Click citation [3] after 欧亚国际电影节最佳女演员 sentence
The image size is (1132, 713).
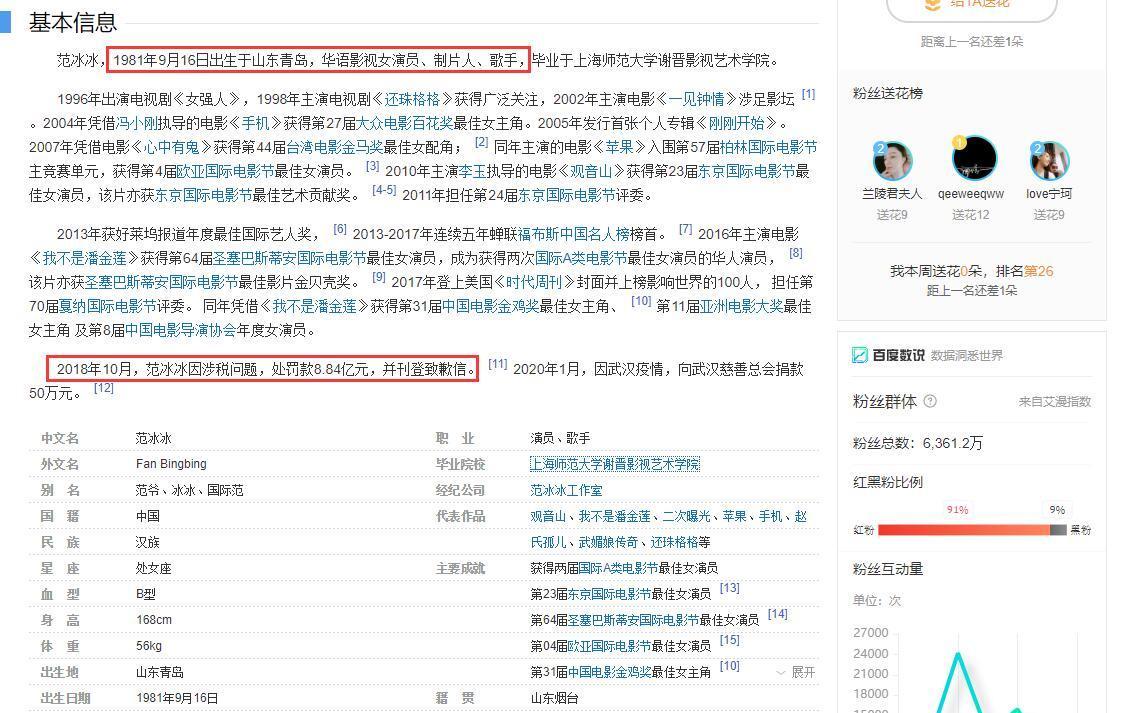click(x=373, y=166)
